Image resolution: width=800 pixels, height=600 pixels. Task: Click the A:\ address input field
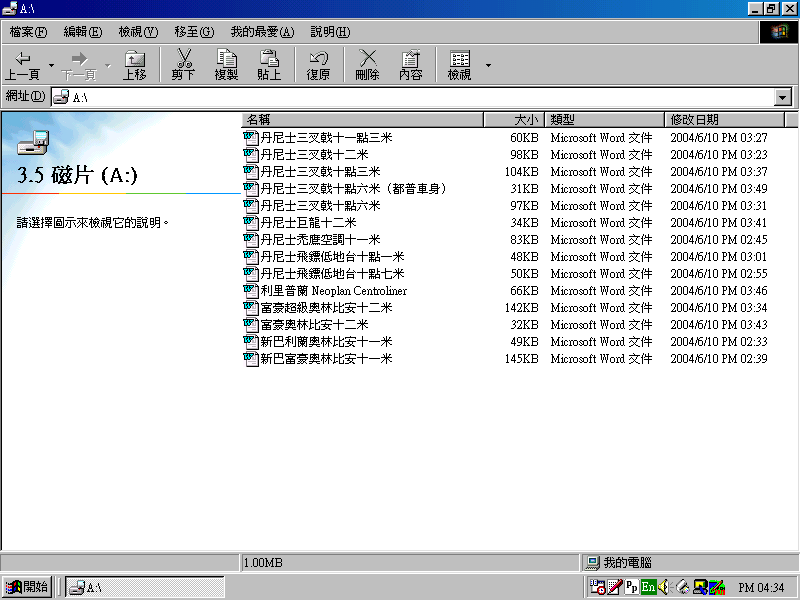pyautogui.click(x=412, y=97)
